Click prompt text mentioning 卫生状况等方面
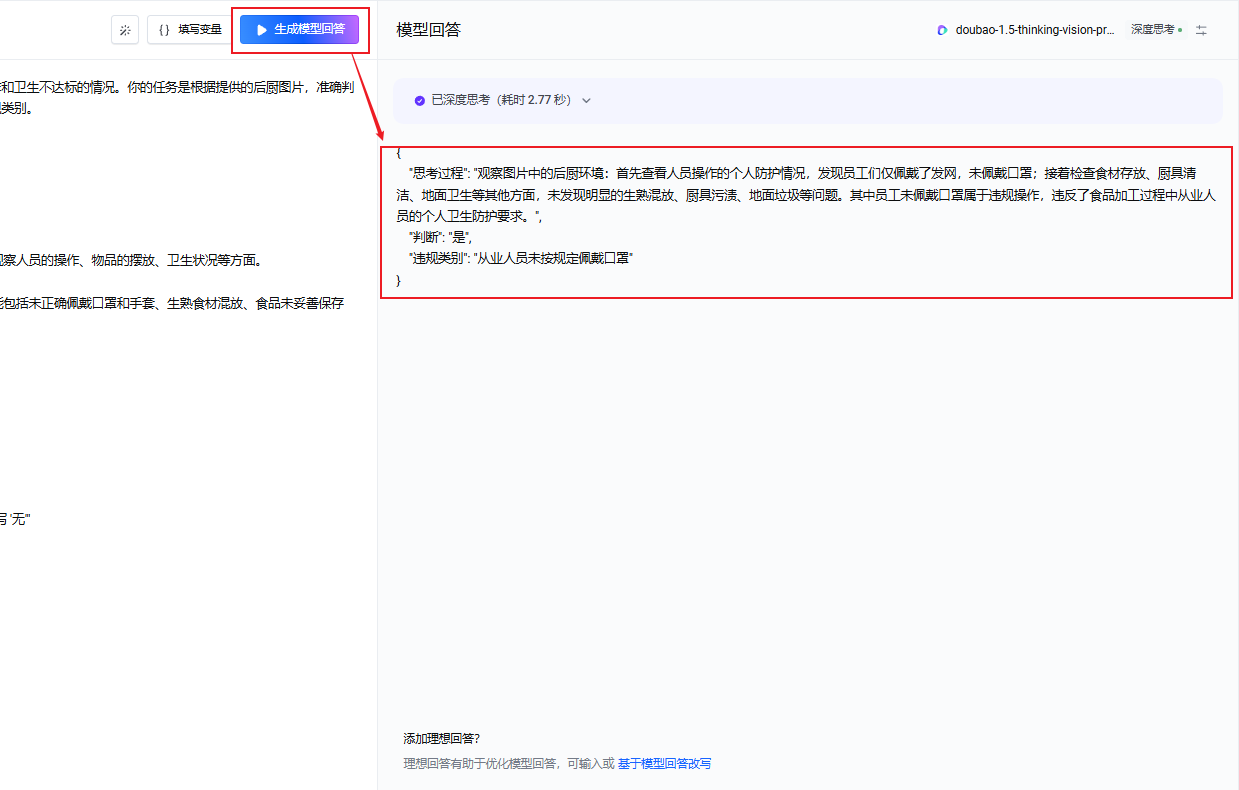The height and width of the screenshot is (790, 1239). [214, 261]
